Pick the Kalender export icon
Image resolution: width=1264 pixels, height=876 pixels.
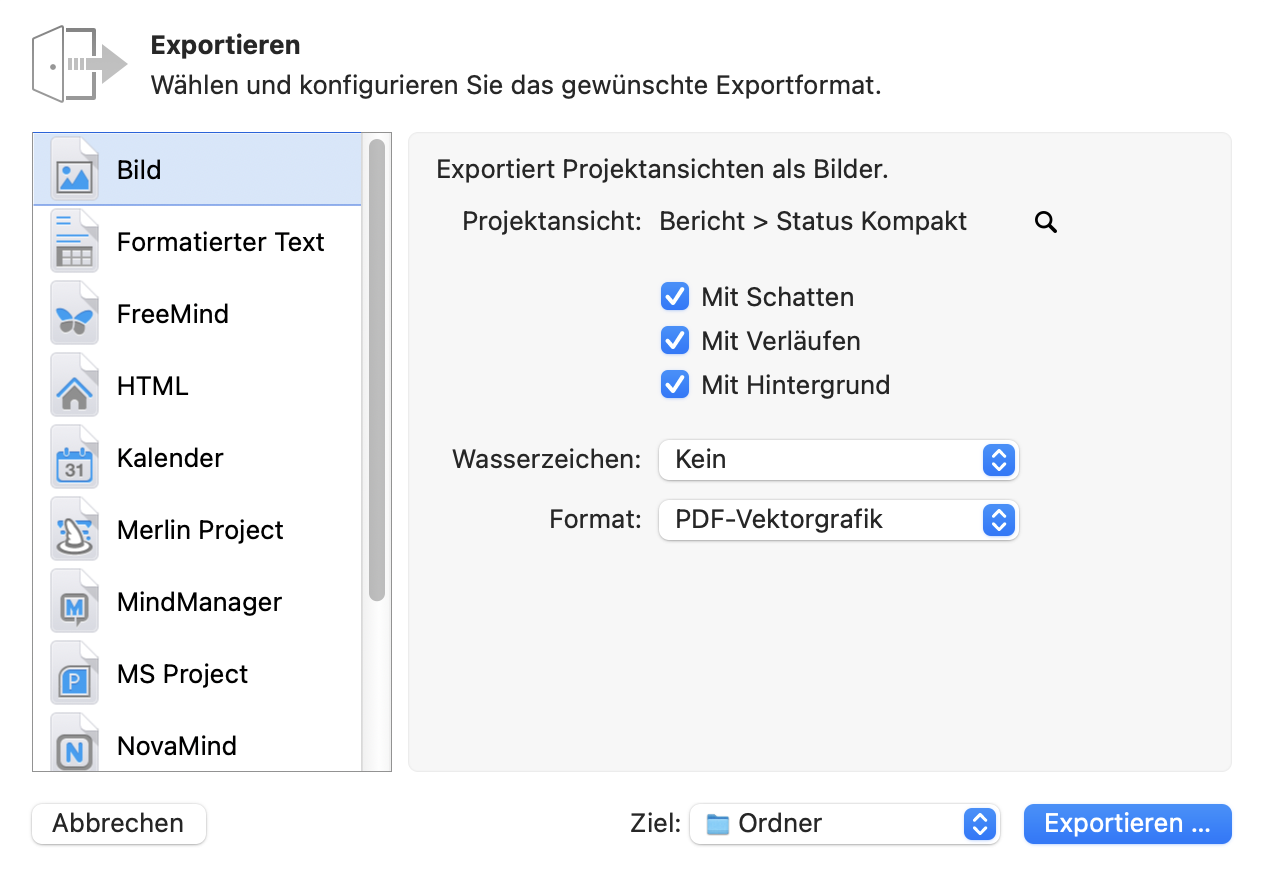pos(75,457)
